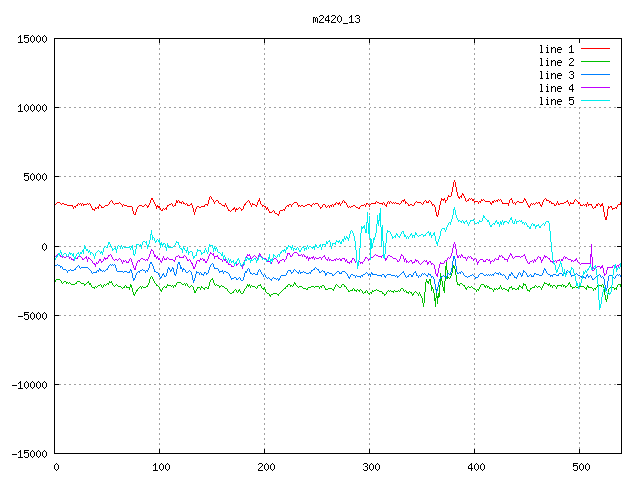Click the 100 x-axis tick label
This screenshot has width=640, height=480.
pyautogui.click(x=160, y=467)
